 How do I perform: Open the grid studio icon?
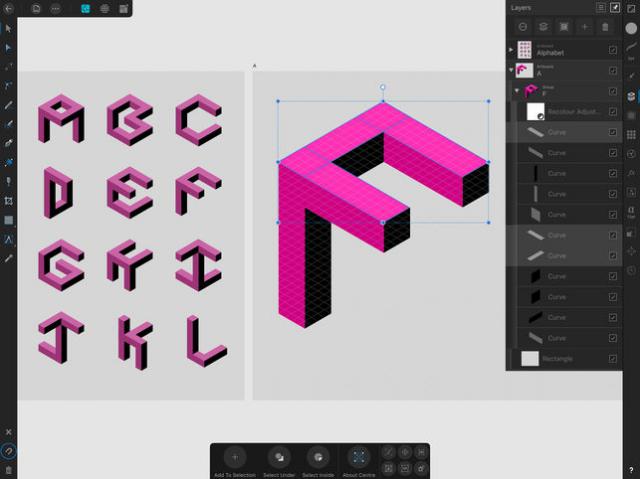pos(631,134)
